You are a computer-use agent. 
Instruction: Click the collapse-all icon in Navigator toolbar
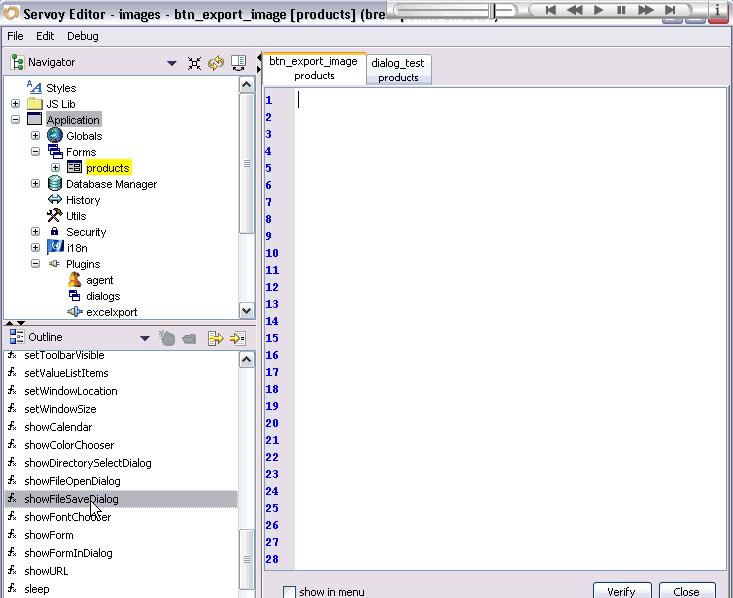coord(194,63)
